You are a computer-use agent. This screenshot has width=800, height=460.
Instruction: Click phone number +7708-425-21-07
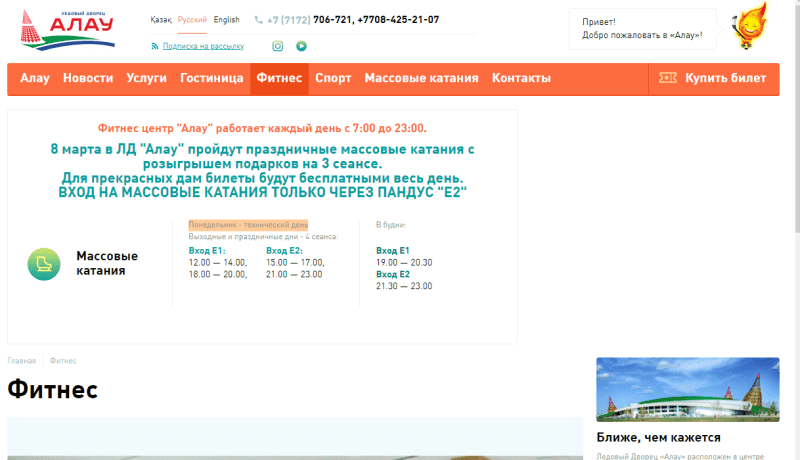(x=398, y=20)
